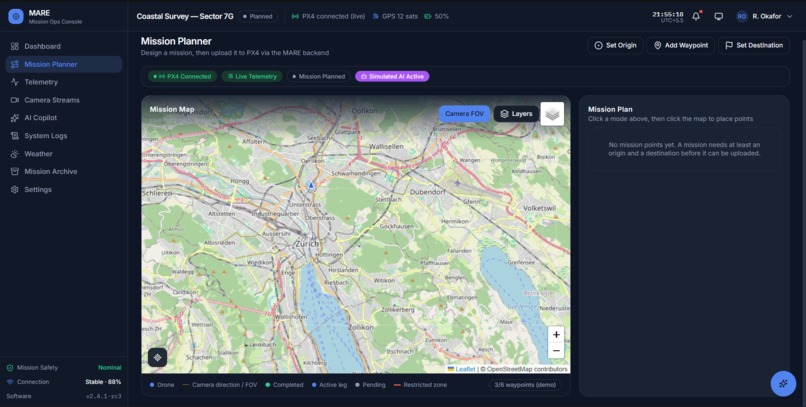Click the 3/6 waypoints (demo) badge
This screenshot has height=407, width=806.
tap(525, 385)
